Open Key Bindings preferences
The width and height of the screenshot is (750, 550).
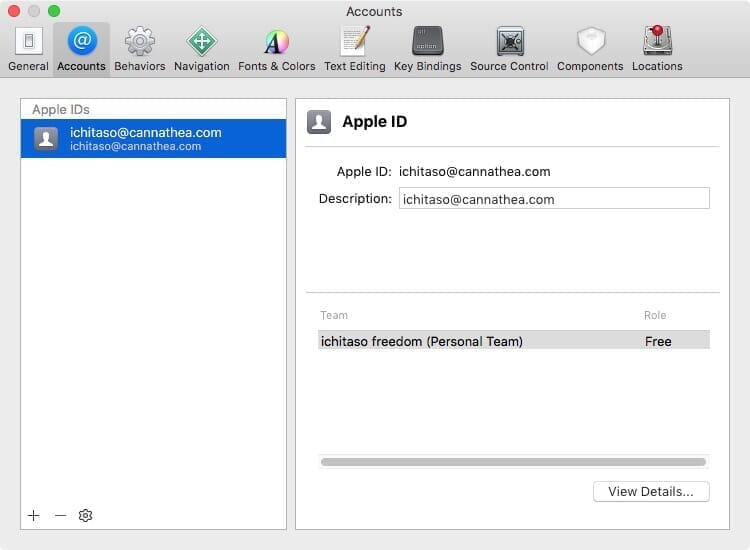pyautogui.click(x=427, y=49)
